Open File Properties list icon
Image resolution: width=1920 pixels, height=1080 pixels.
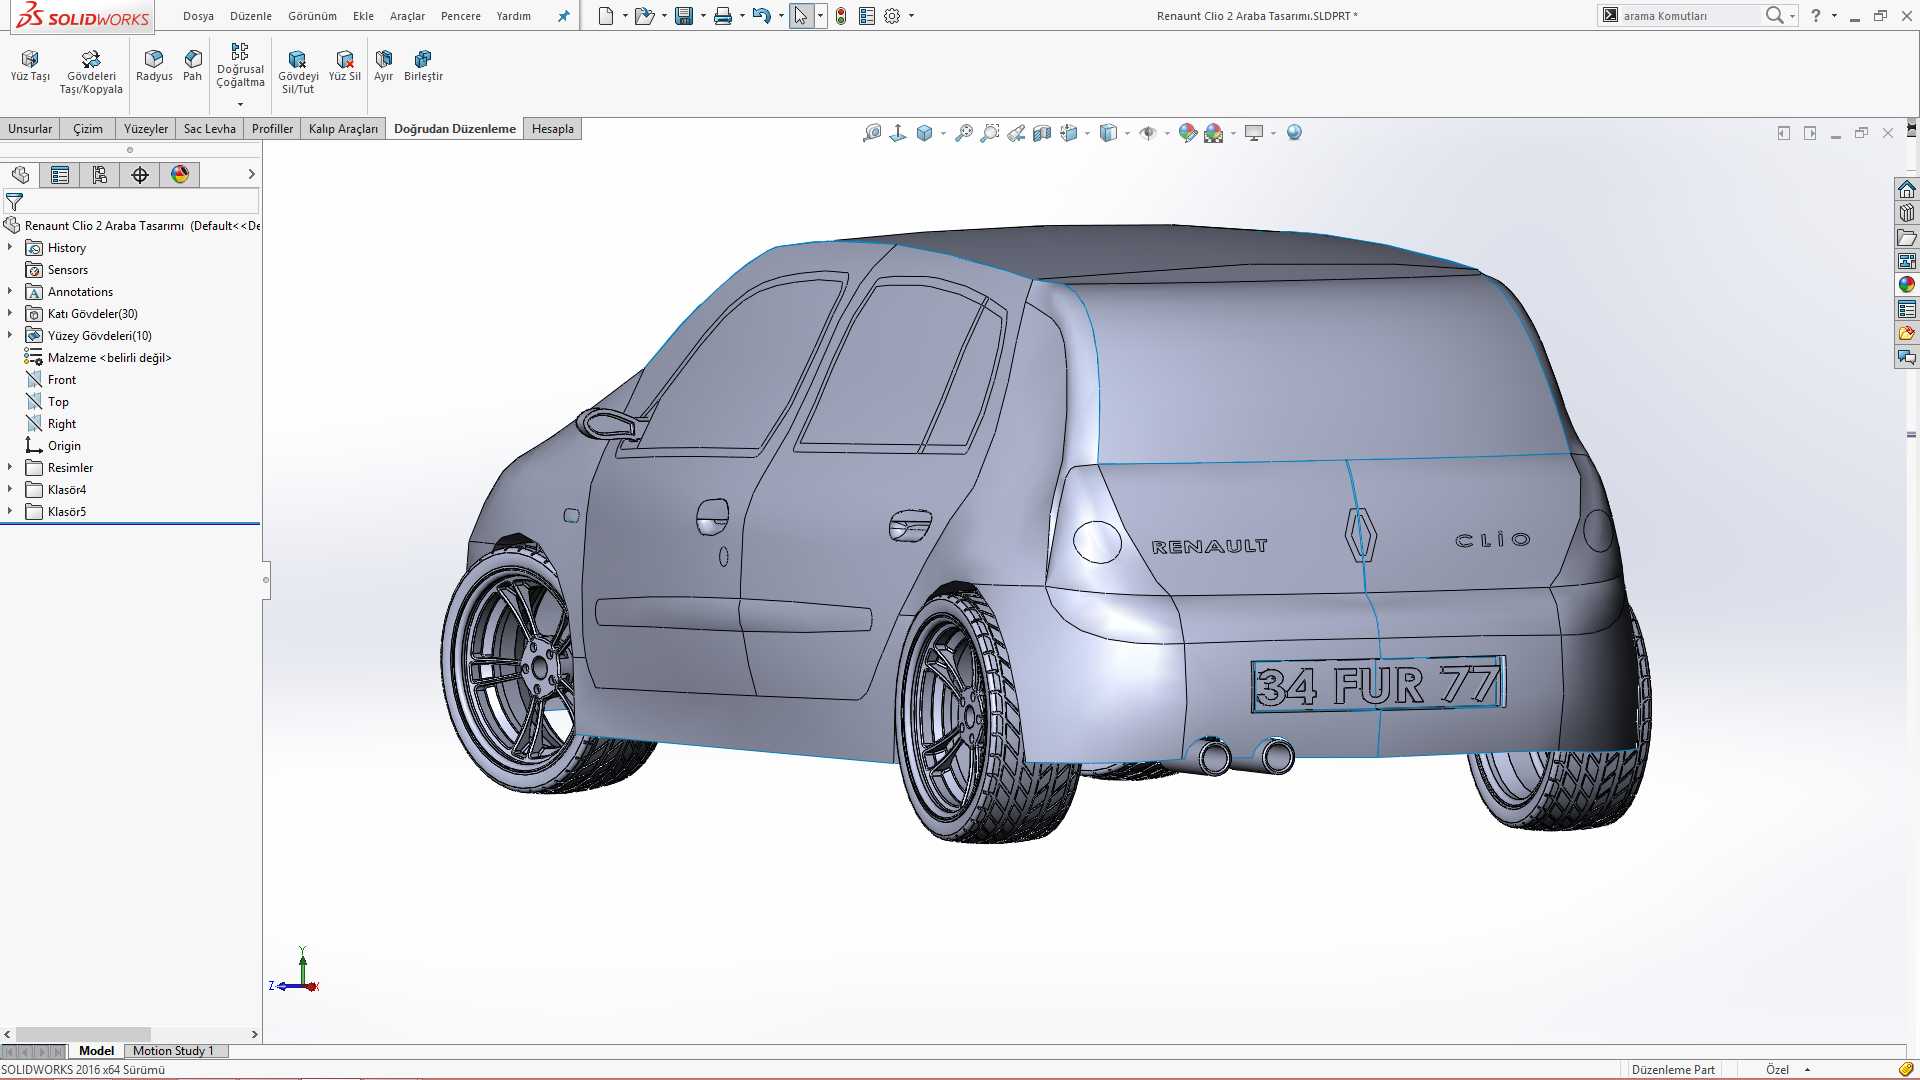pyautogui.click(x=867, y=16)
